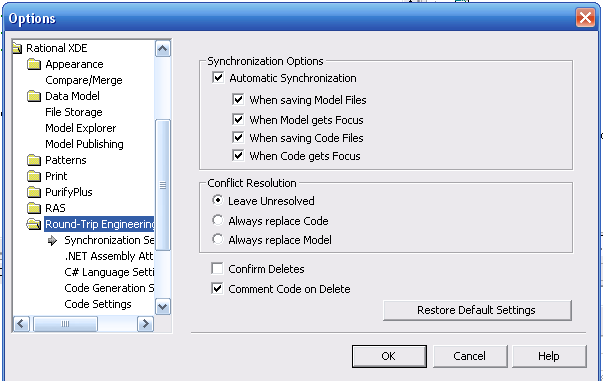Select RAS tree item
This screenshot has height=381, width=603.
point(55,208)
